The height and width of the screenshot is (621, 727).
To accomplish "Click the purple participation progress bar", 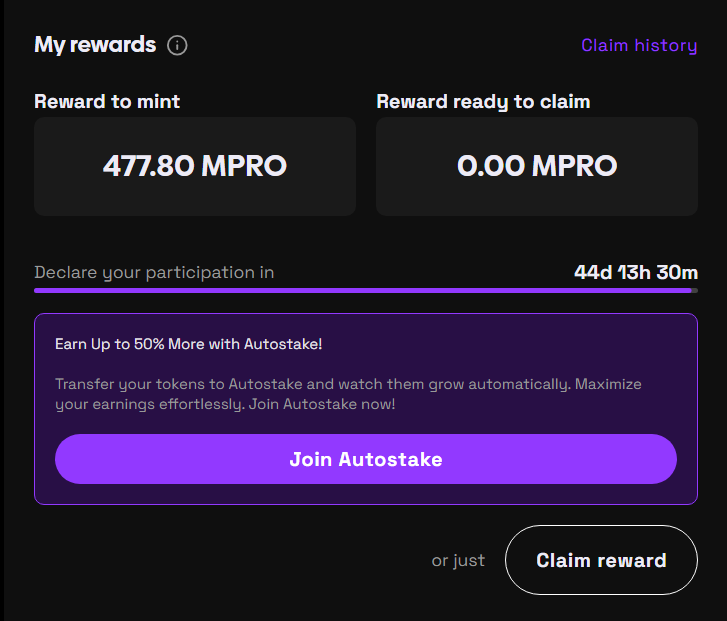I will [360, 290].
